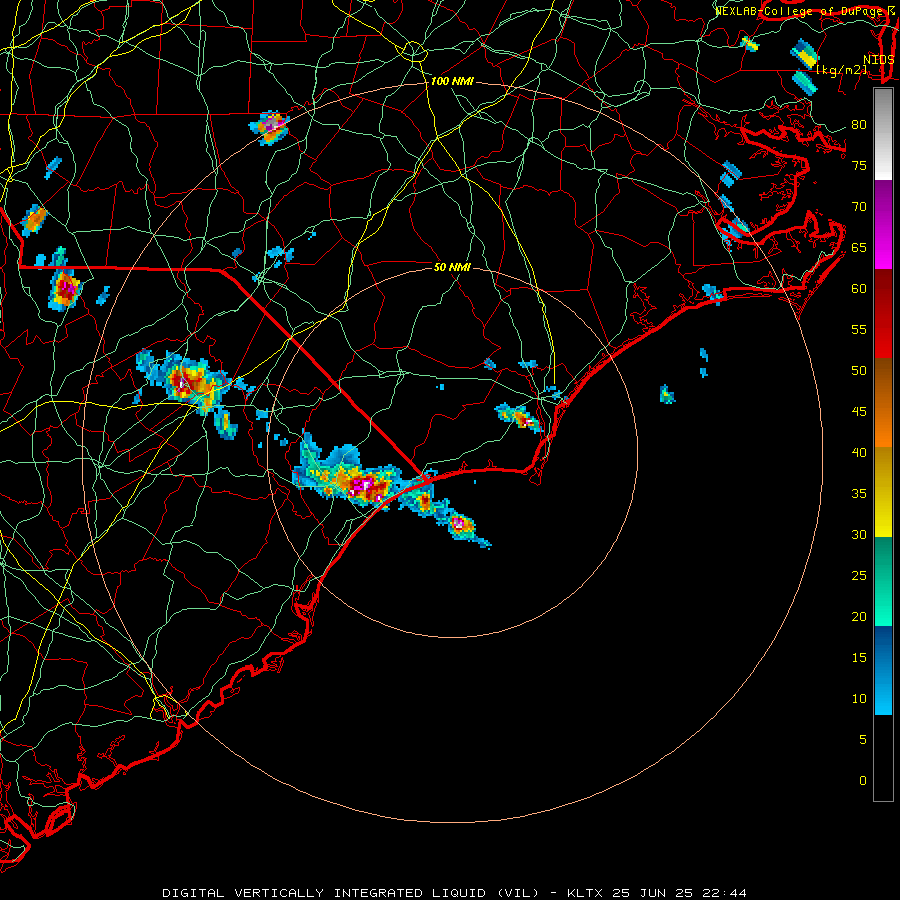Click the 55 value on the color scale
Viewport: 900px width, 900px height.
(x=859, y=330)
